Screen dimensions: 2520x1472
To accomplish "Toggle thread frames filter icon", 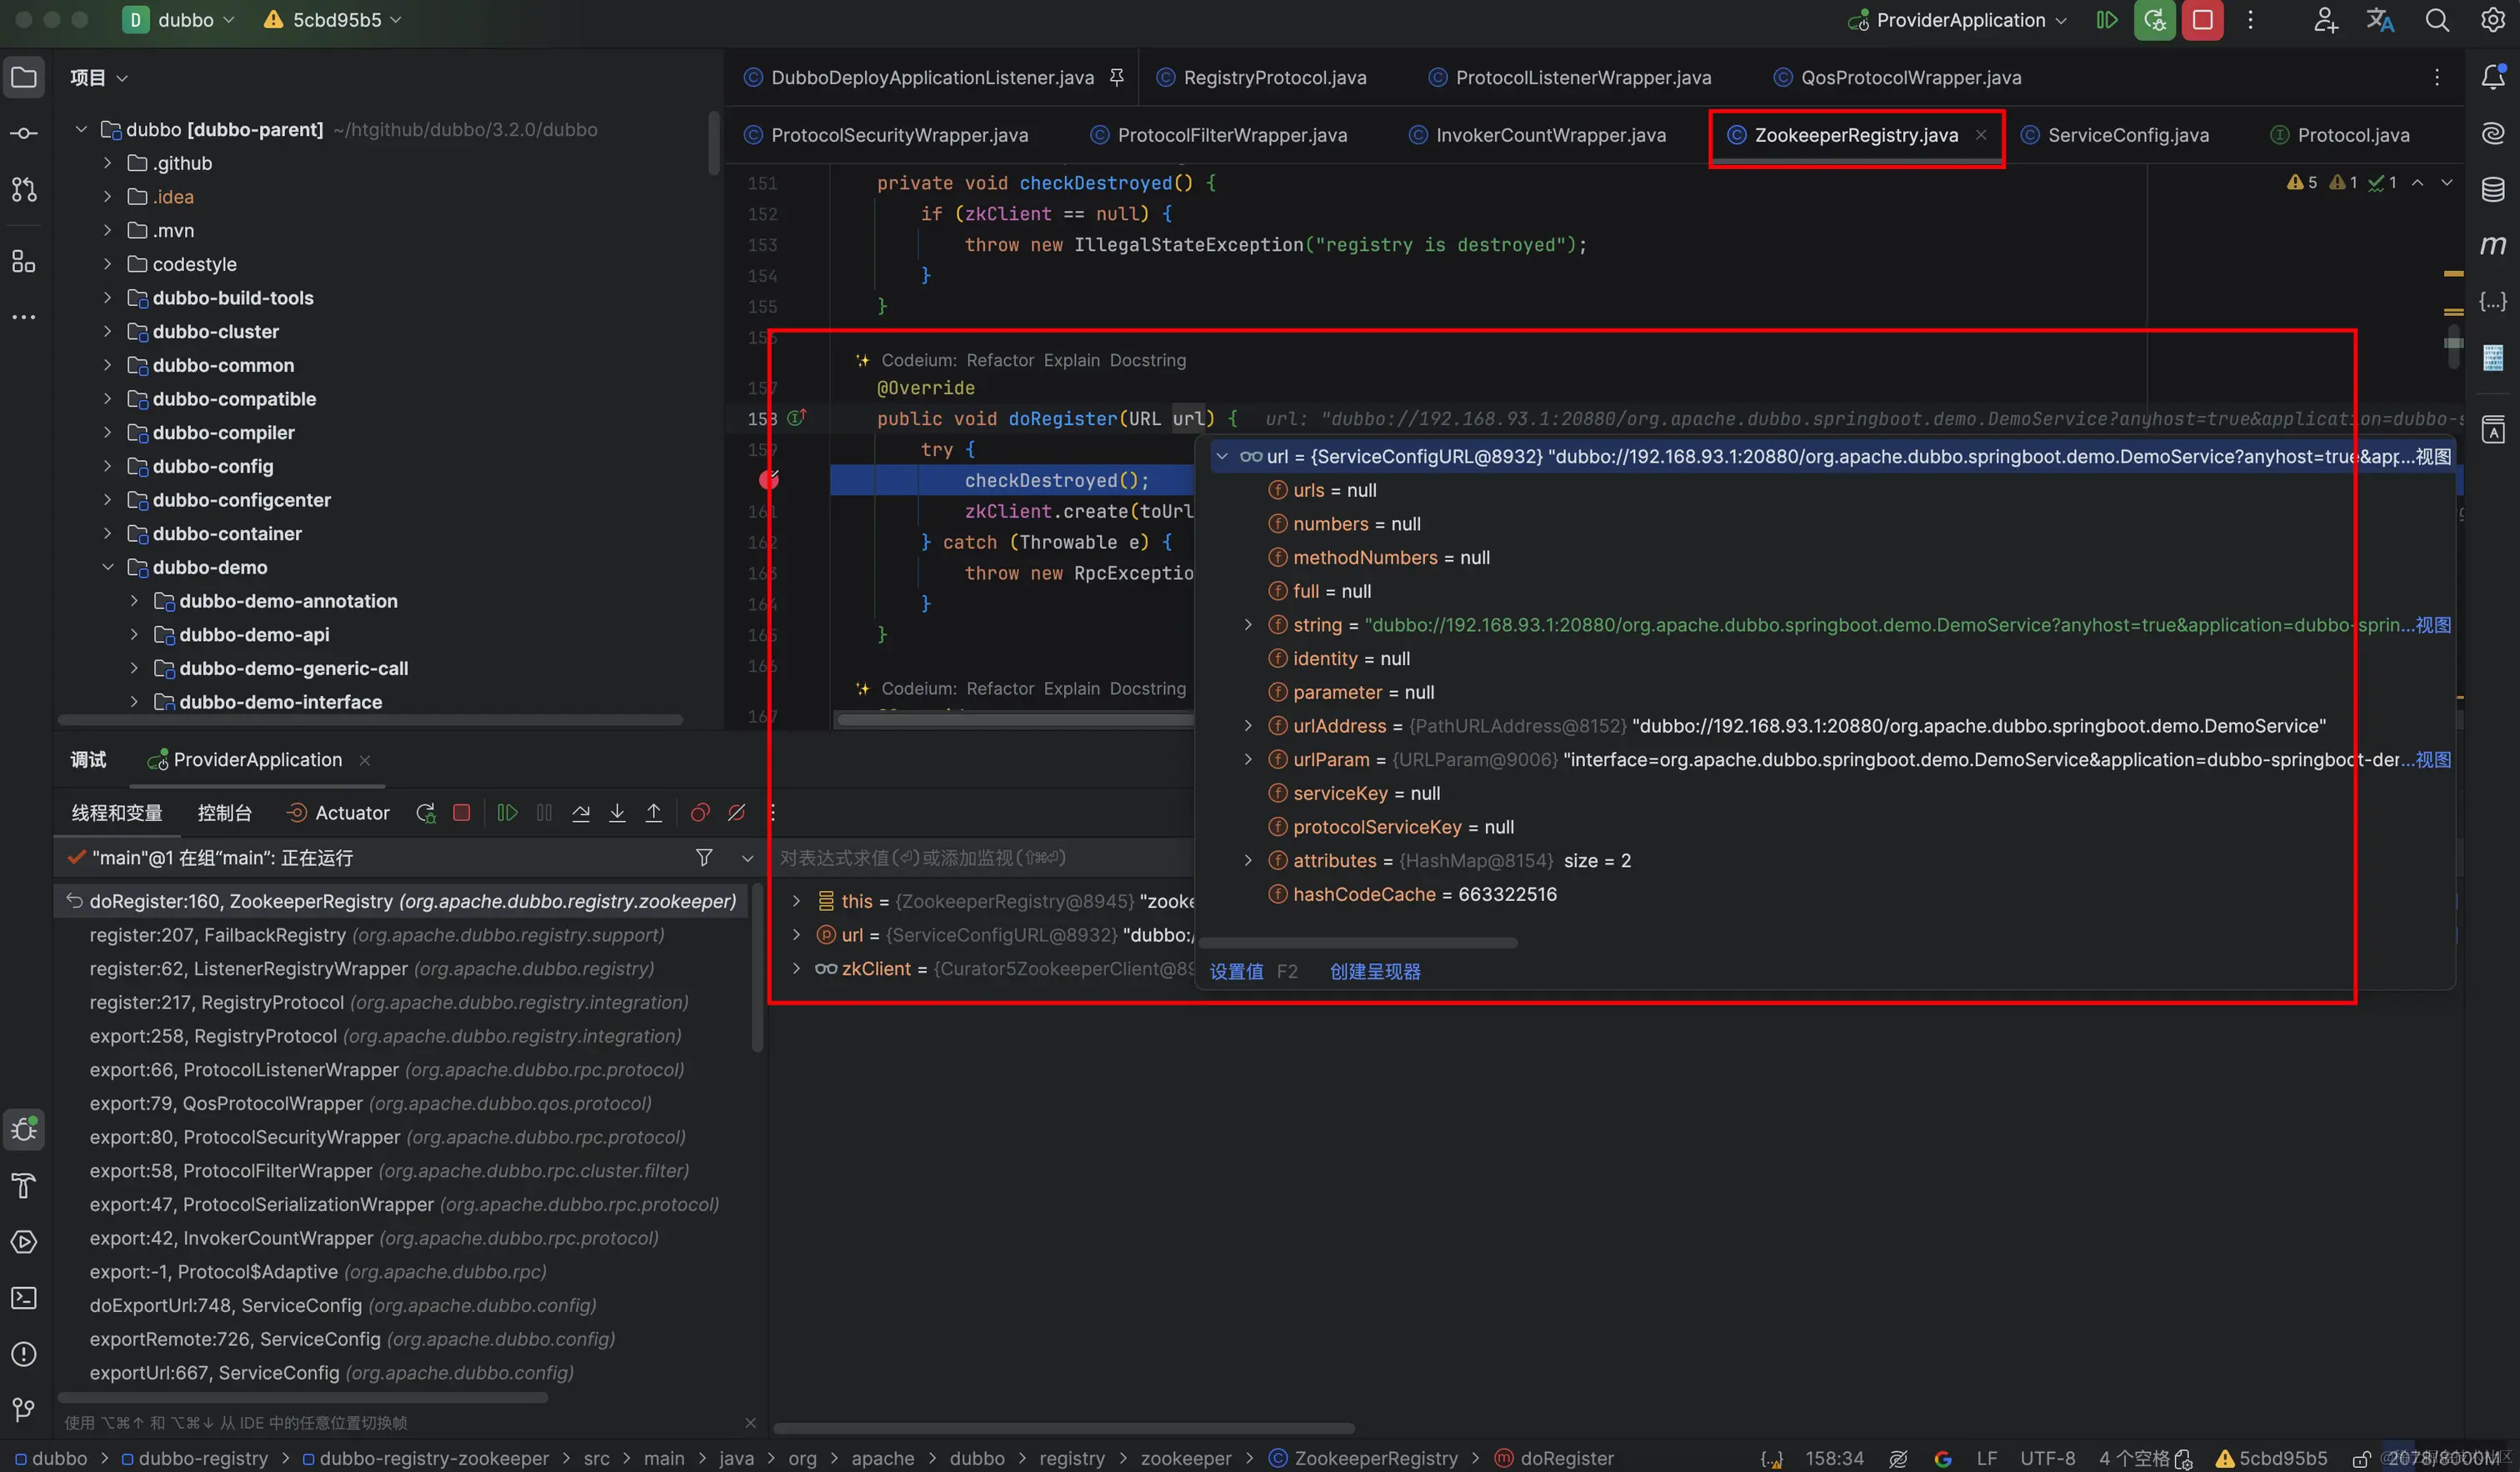I will click(x=704, y=858).
